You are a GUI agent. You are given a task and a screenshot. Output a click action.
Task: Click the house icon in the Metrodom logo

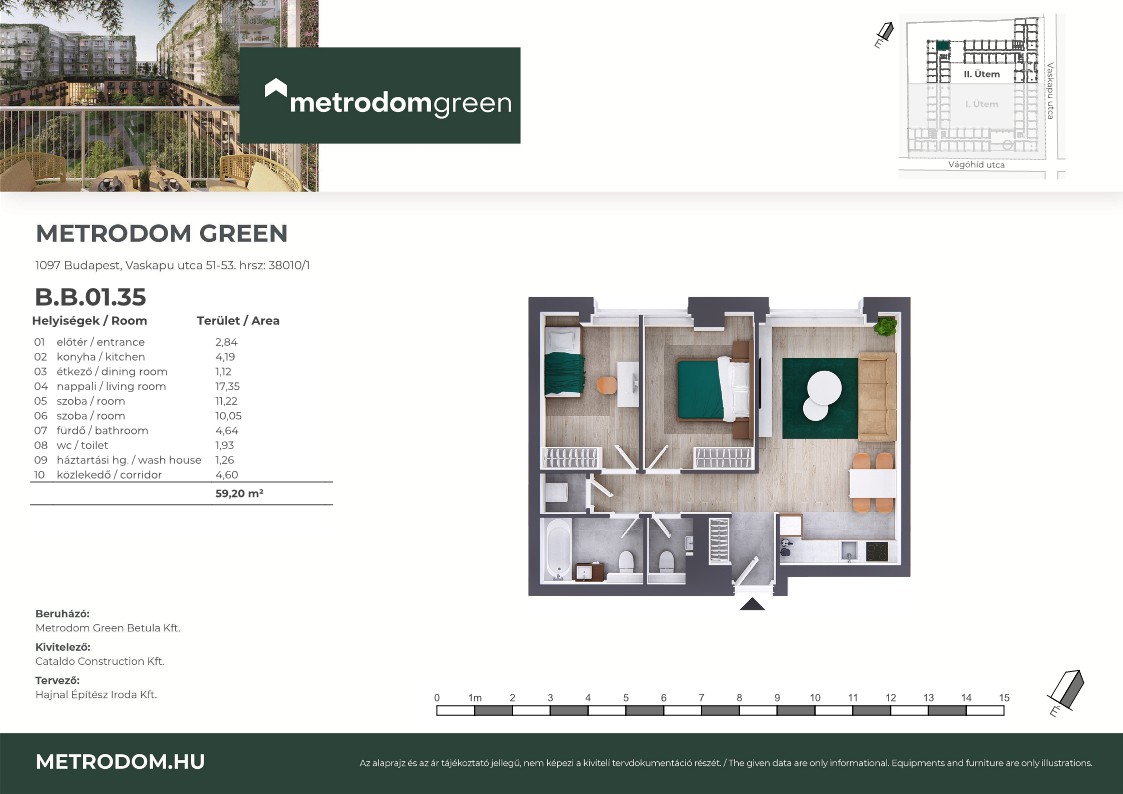(x=276, y=91)
